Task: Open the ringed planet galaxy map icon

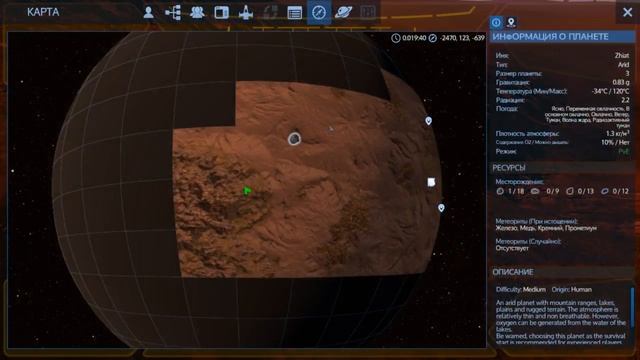Action: [x=343, y=12]
